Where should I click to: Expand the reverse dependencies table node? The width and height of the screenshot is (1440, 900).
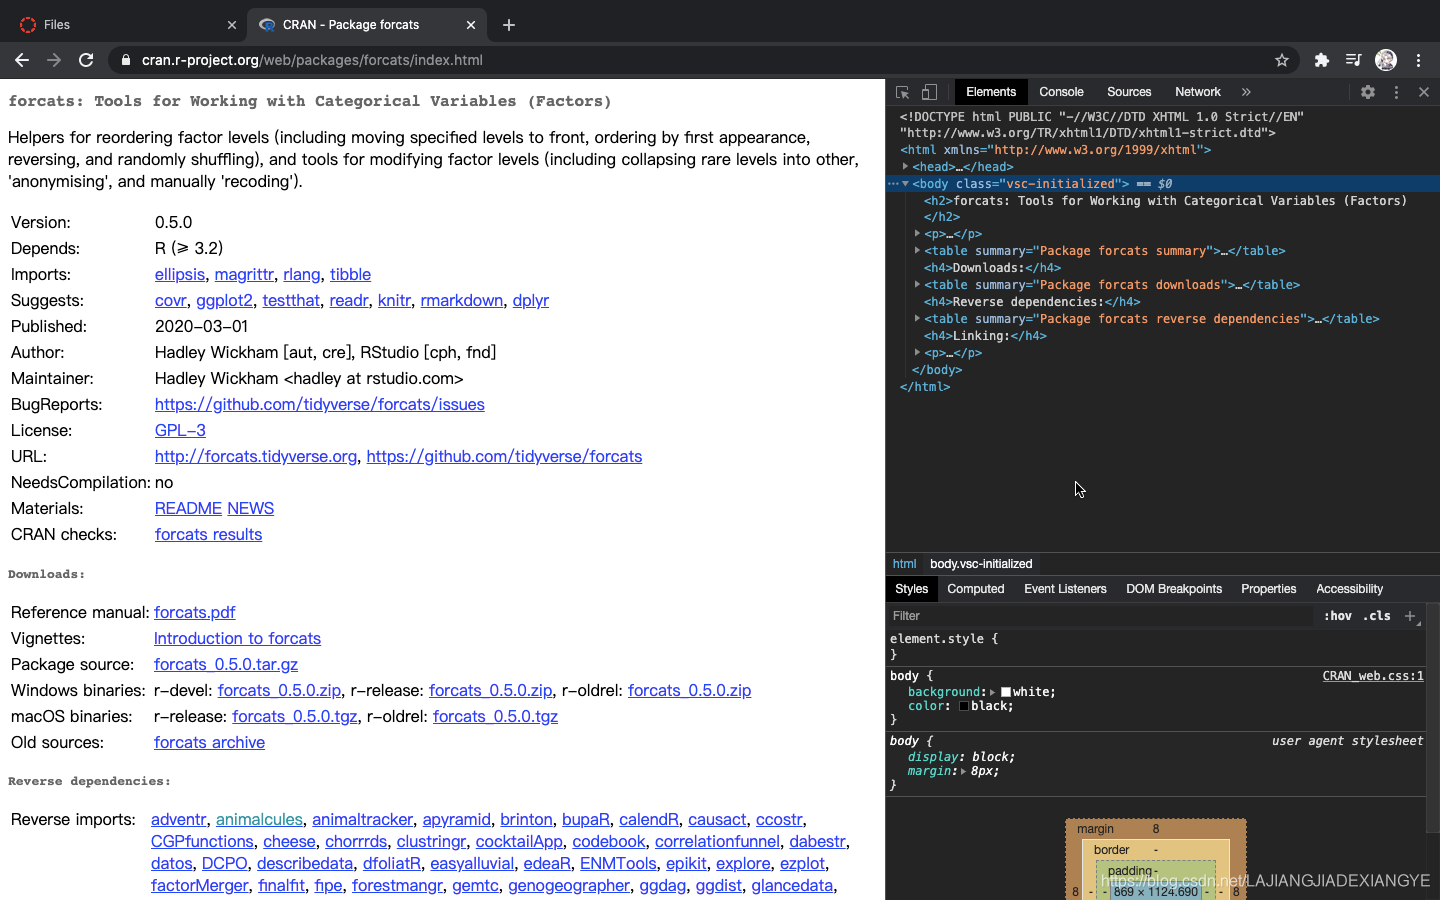pos(917,319)
